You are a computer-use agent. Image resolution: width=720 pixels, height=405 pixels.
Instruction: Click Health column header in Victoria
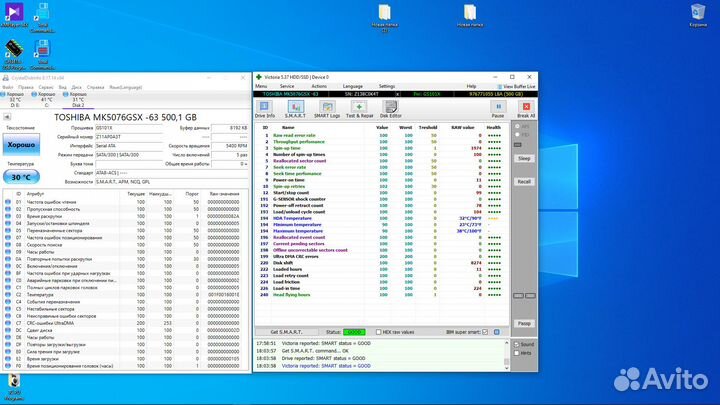(x=494, y=128)
